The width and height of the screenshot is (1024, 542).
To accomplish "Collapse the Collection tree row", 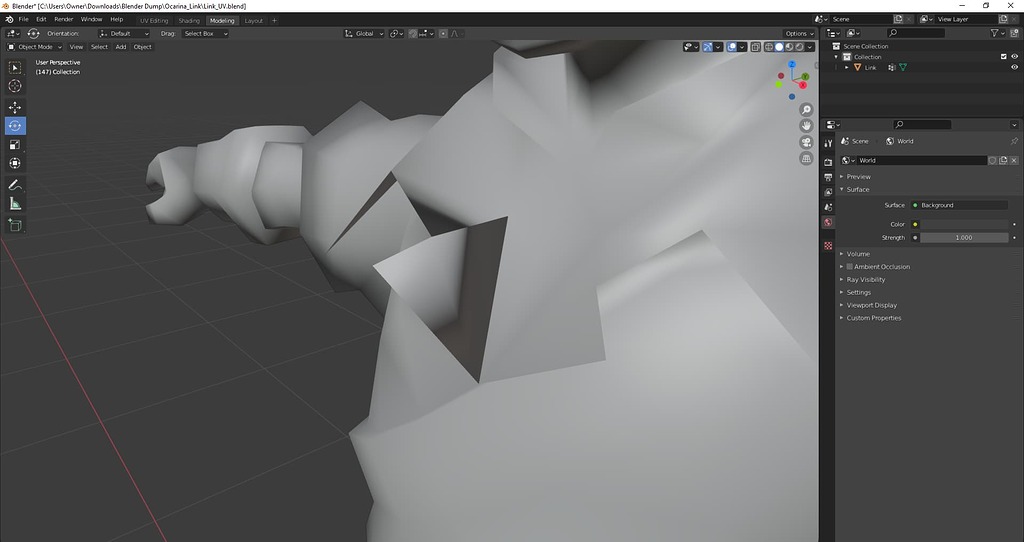I will click(x=837, y=57).
